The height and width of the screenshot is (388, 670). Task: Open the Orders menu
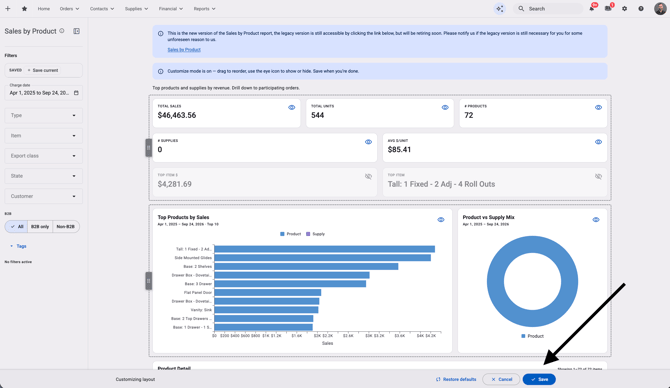pyautogui.click(x=69, y=9)
